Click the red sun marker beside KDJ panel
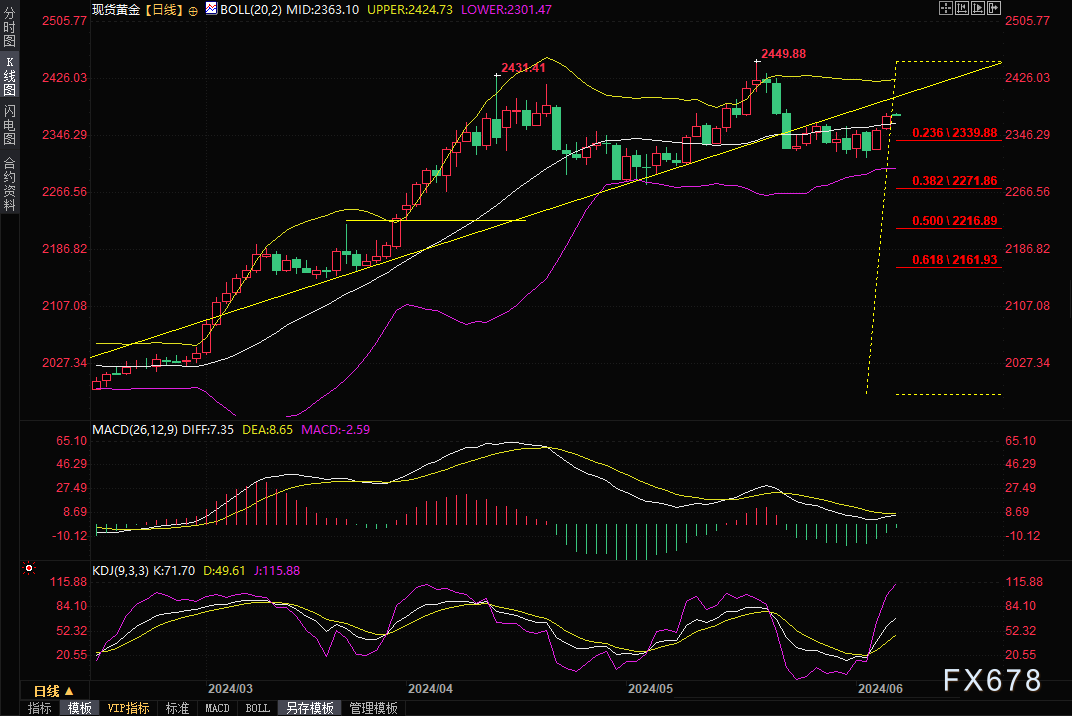This screenshot has height=716, width=1072. click(29, 570)
